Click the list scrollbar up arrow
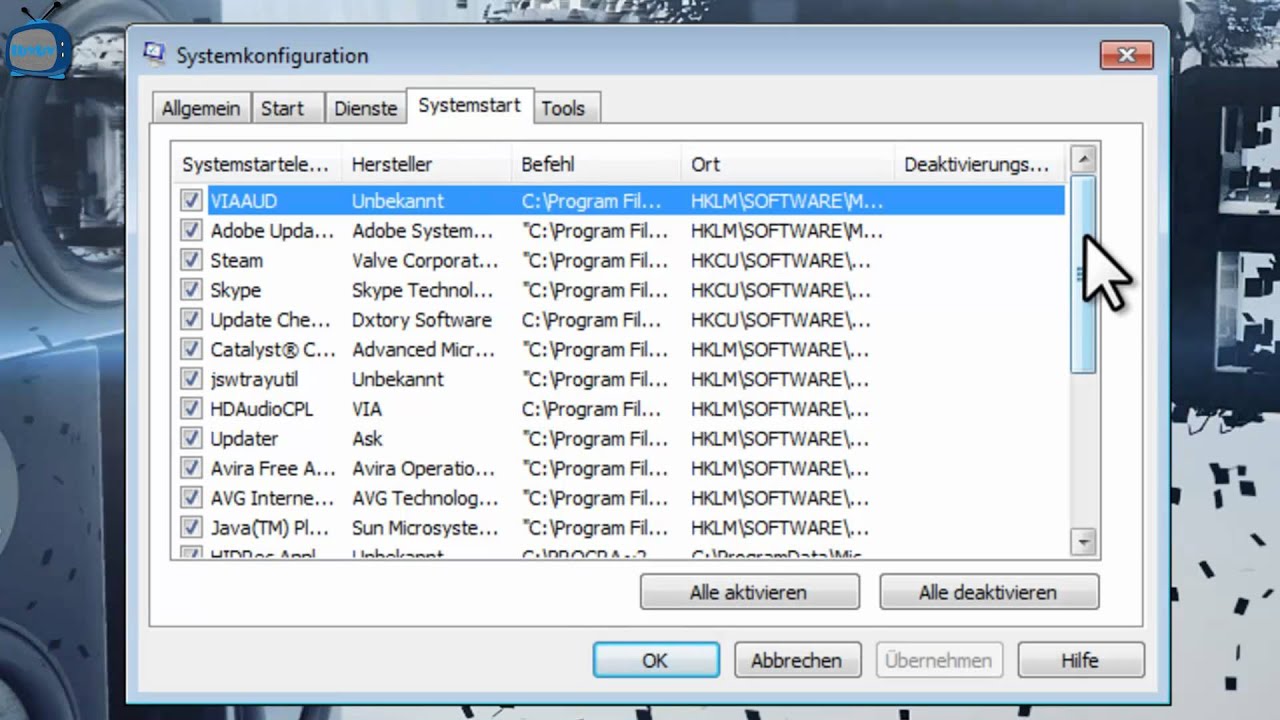This screenshot has width=1280, height=720. 1083,159
